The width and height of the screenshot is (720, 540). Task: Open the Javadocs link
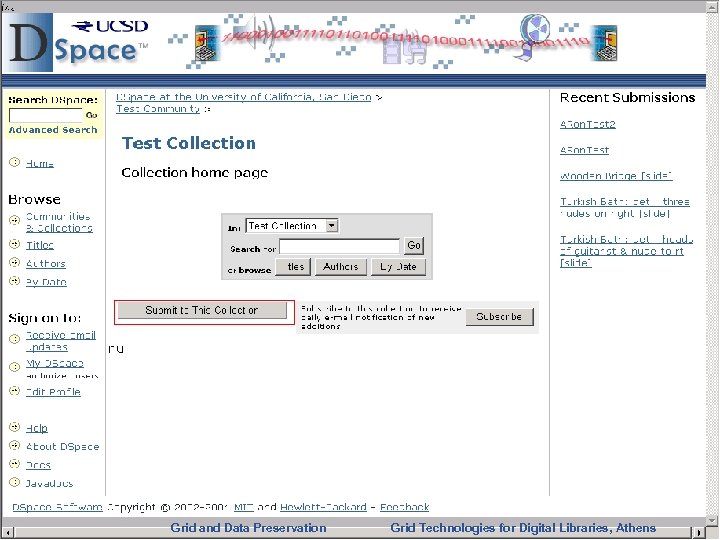[49, 483]
